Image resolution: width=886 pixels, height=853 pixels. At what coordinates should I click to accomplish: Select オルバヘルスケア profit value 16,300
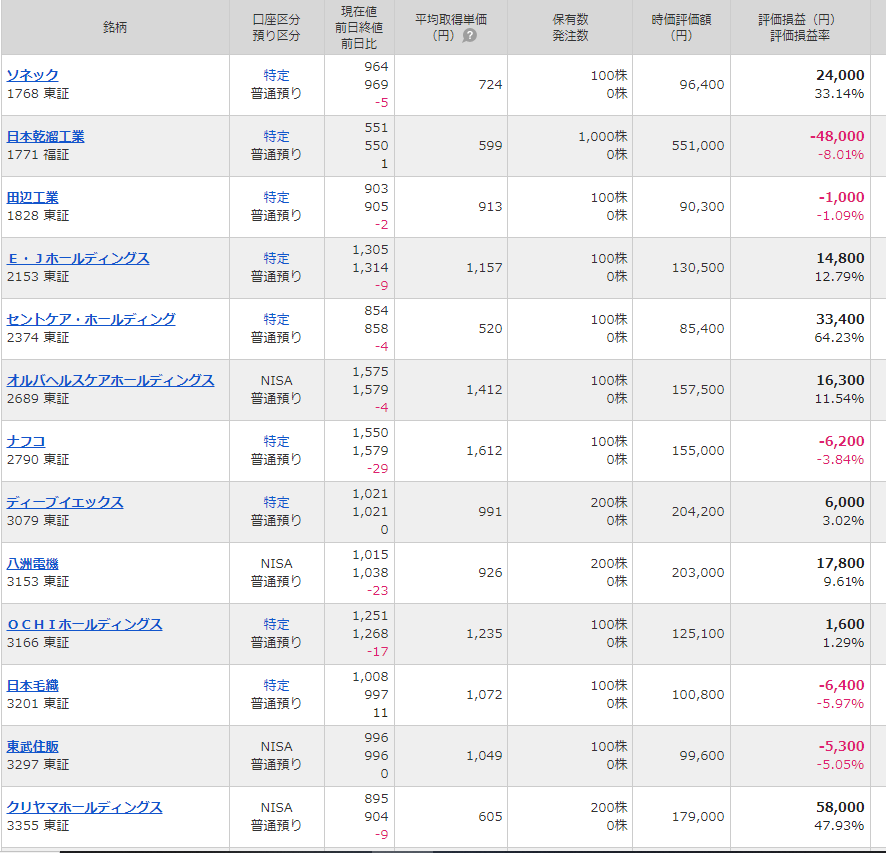[x=840, y=380]
